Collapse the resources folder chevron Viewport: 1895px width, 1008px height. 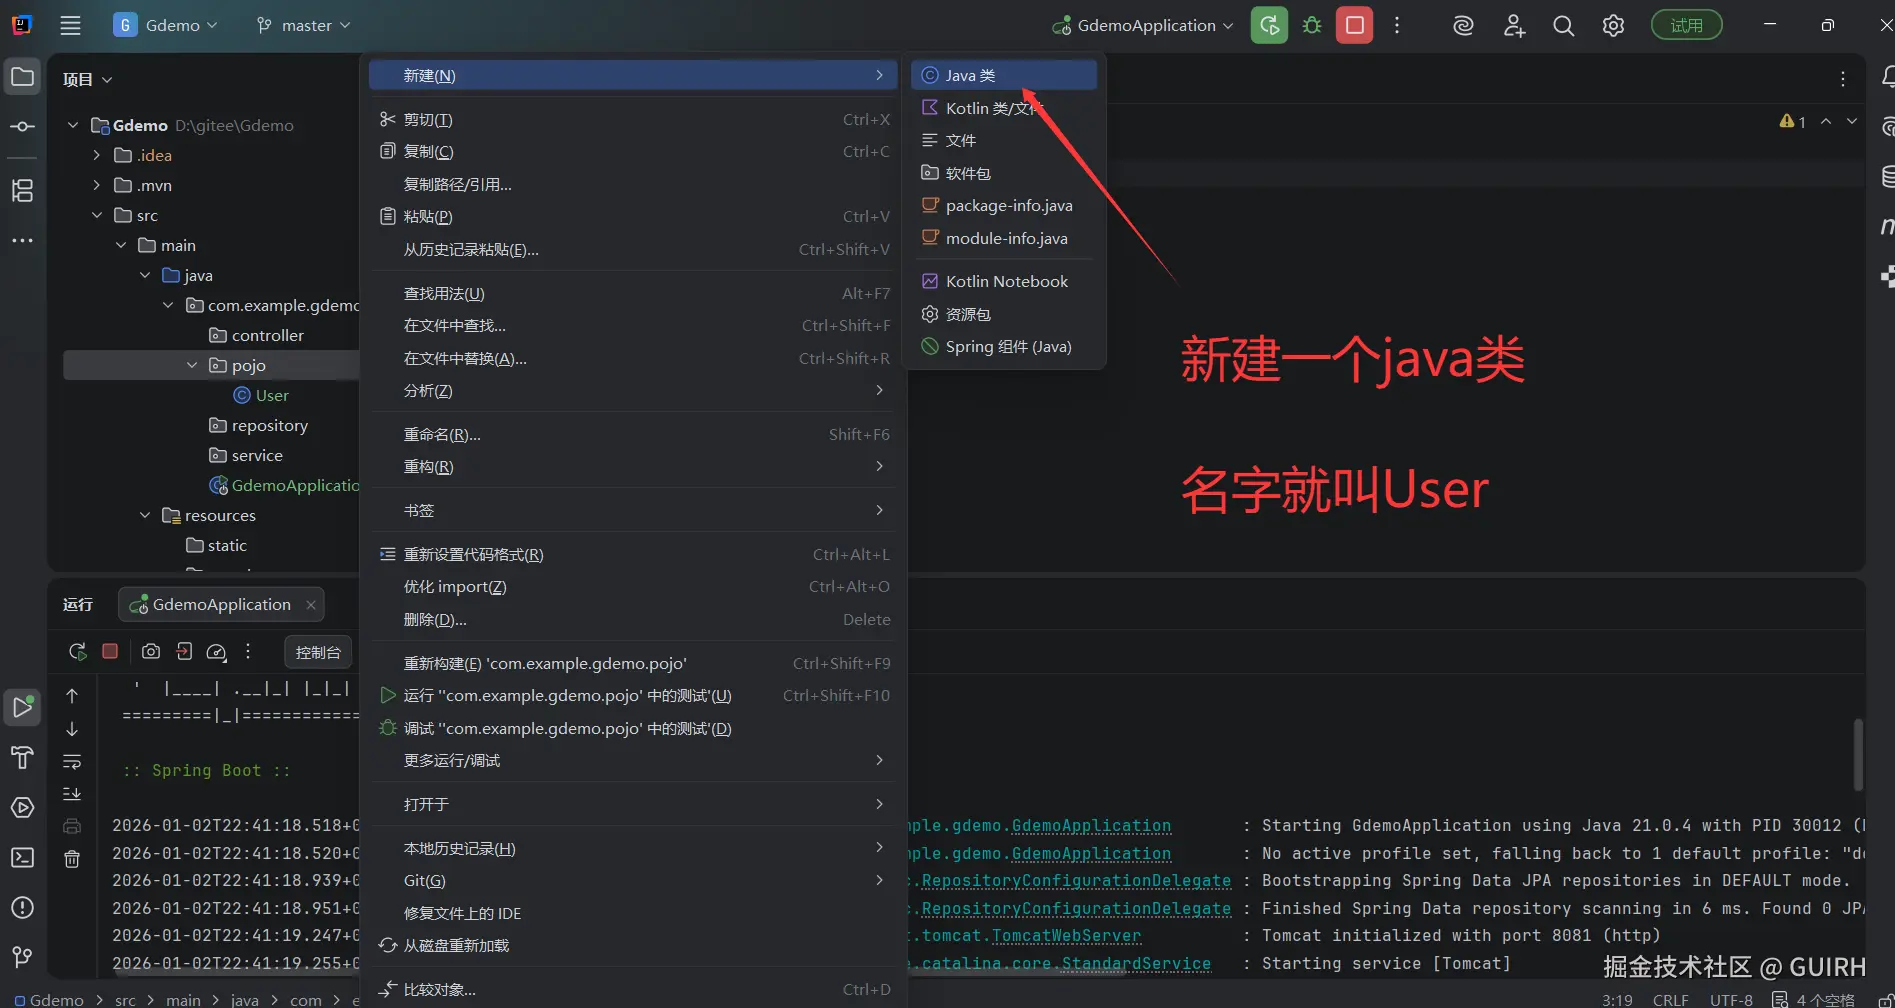(x=145, y=515)
